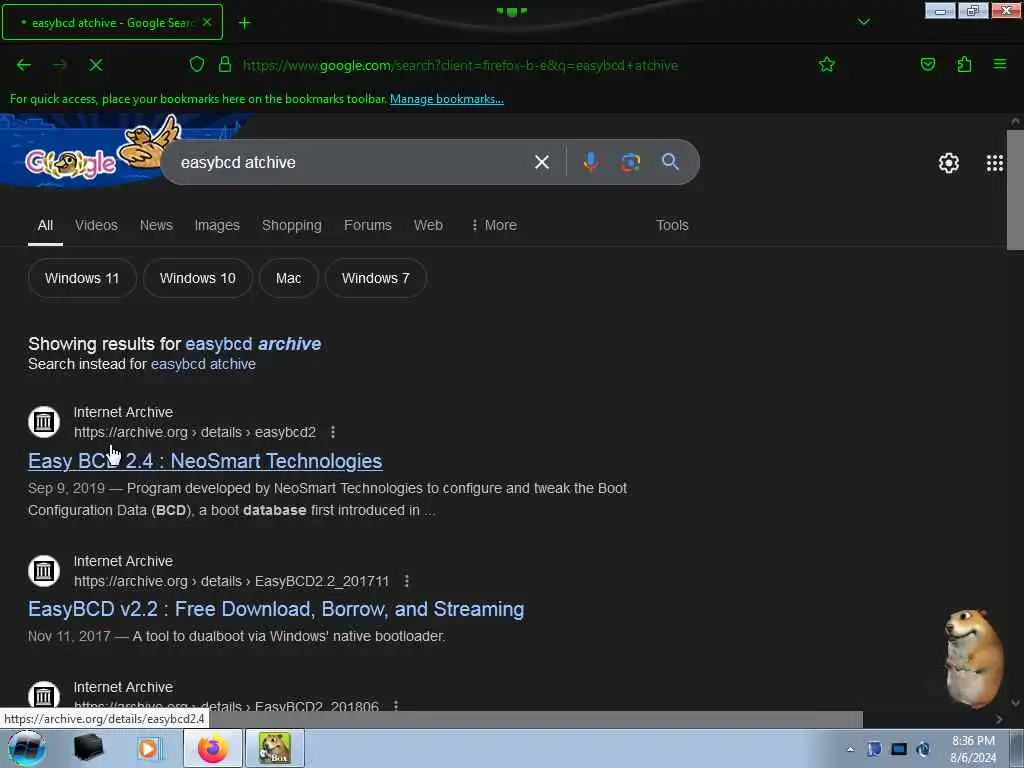1024x768 pixels.
Task: Open the tracking protection shield icon
Action: [x=197, y=64]
